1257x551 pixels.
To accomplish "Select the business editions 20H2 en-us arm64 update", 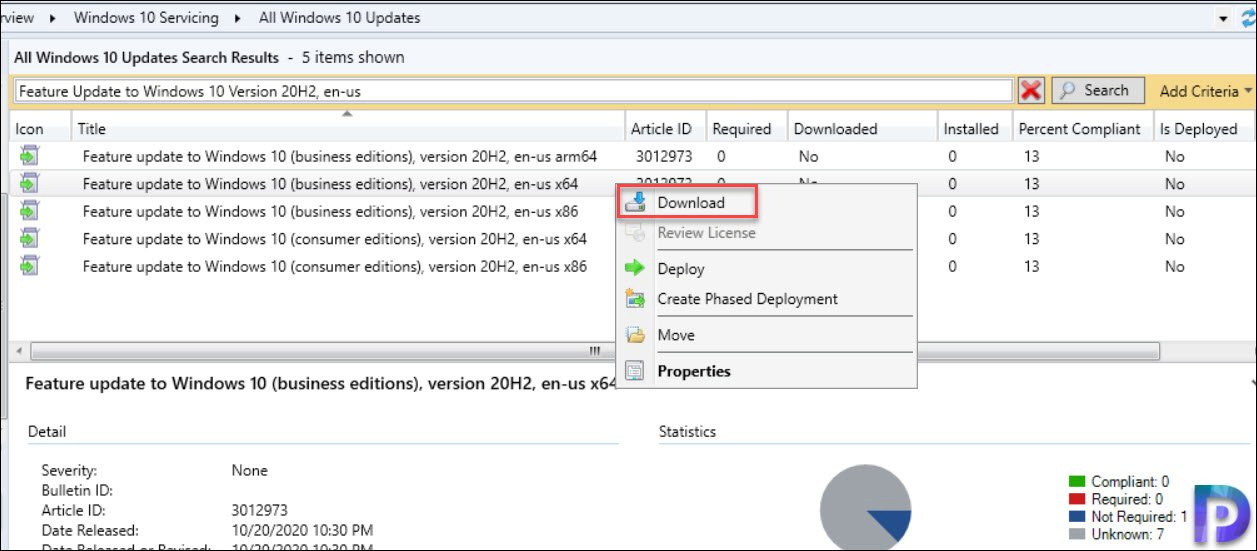I will [340, 156].
